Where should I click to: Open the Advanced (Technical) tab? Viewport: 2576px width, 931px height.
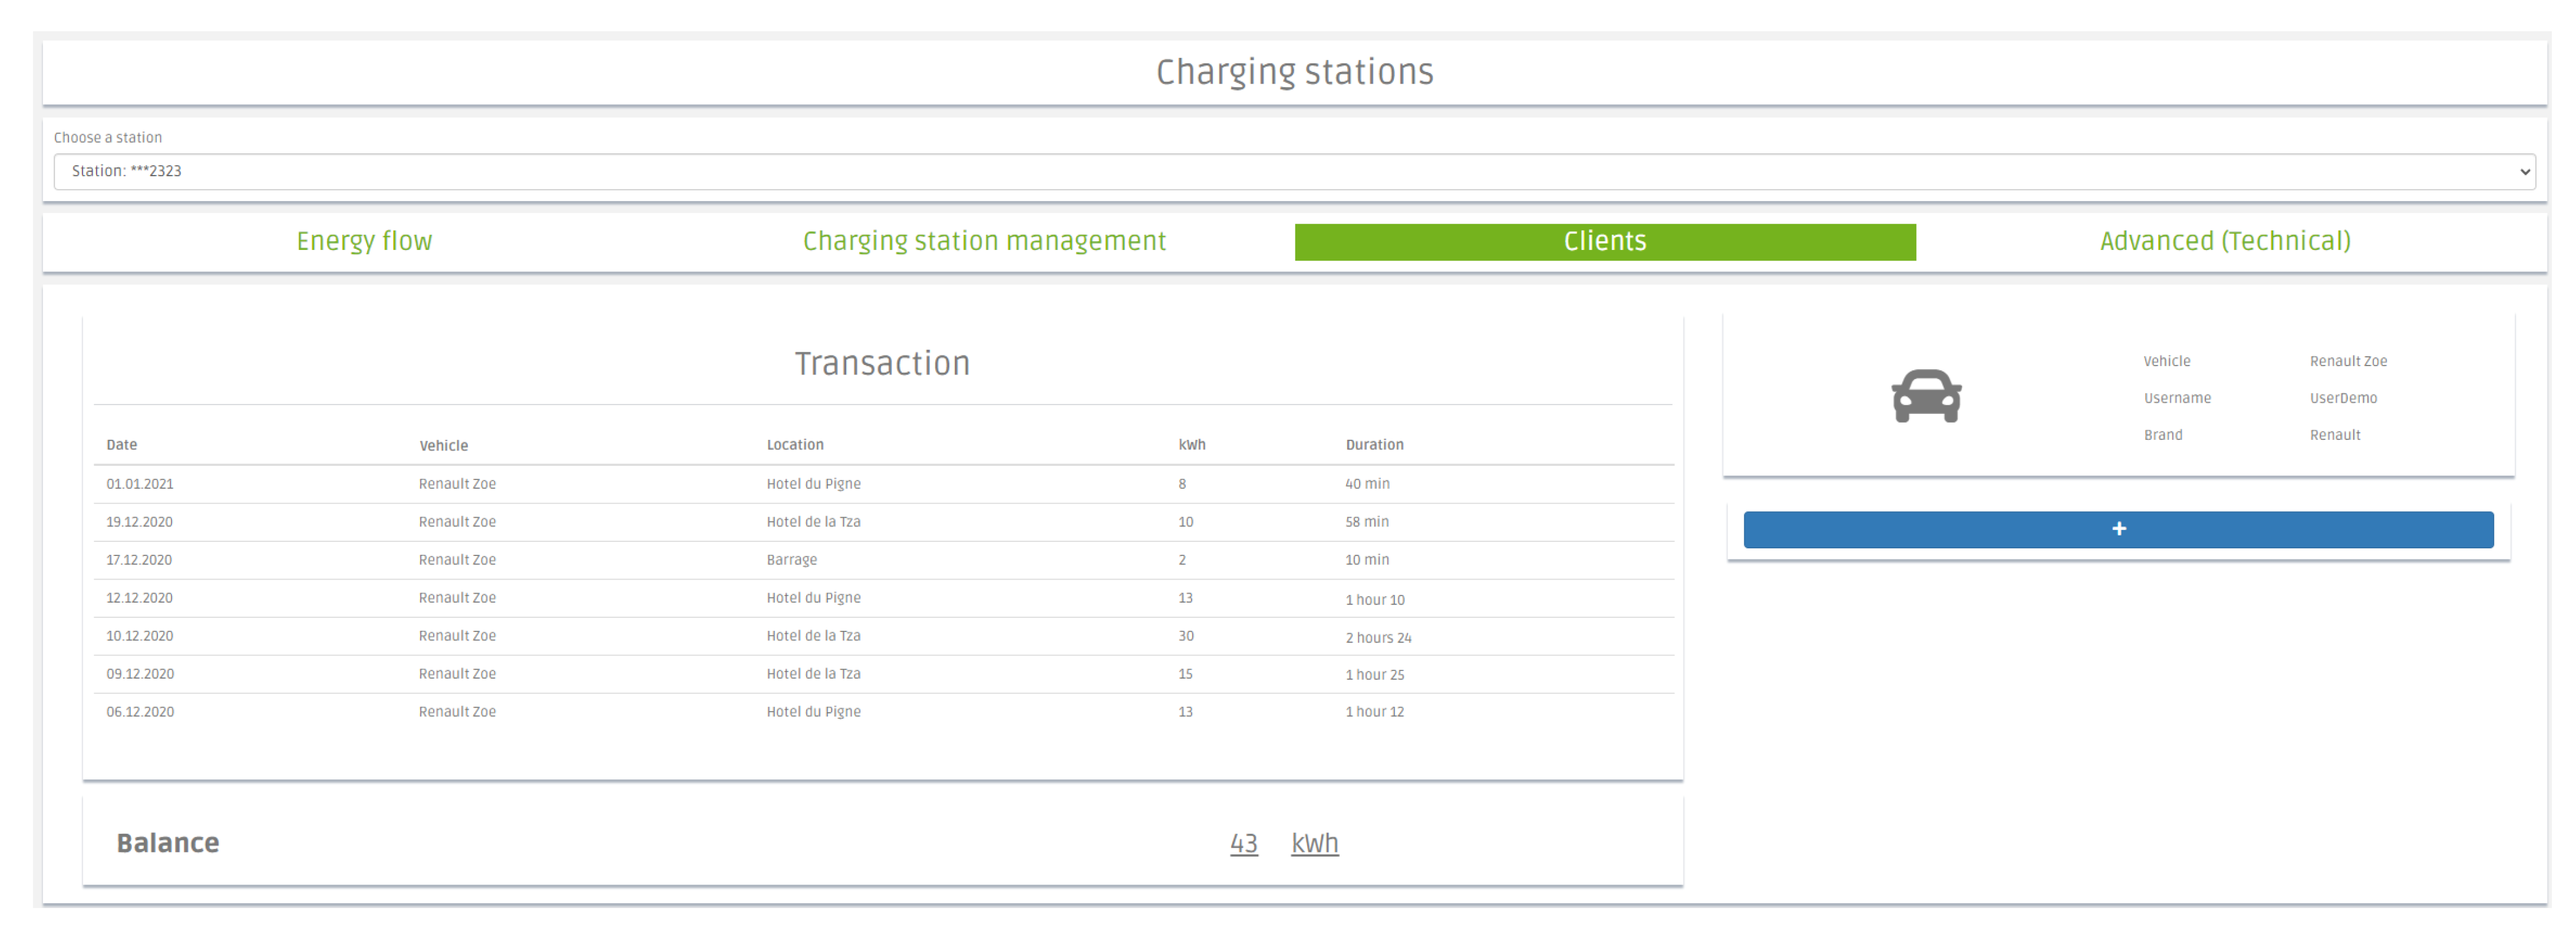point(2224,241)
